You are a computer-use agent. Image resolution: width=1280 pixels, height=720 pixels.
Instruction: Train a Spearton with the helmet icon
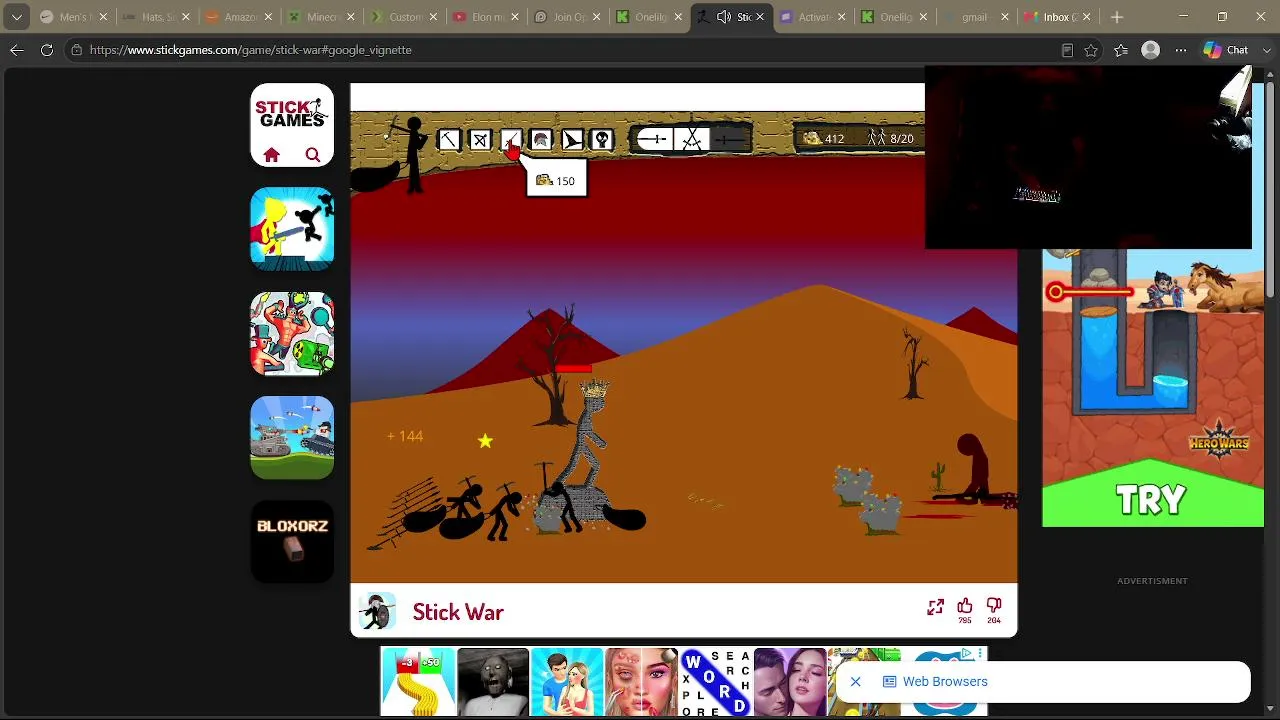pyautogui.click(x=541, y=140)
